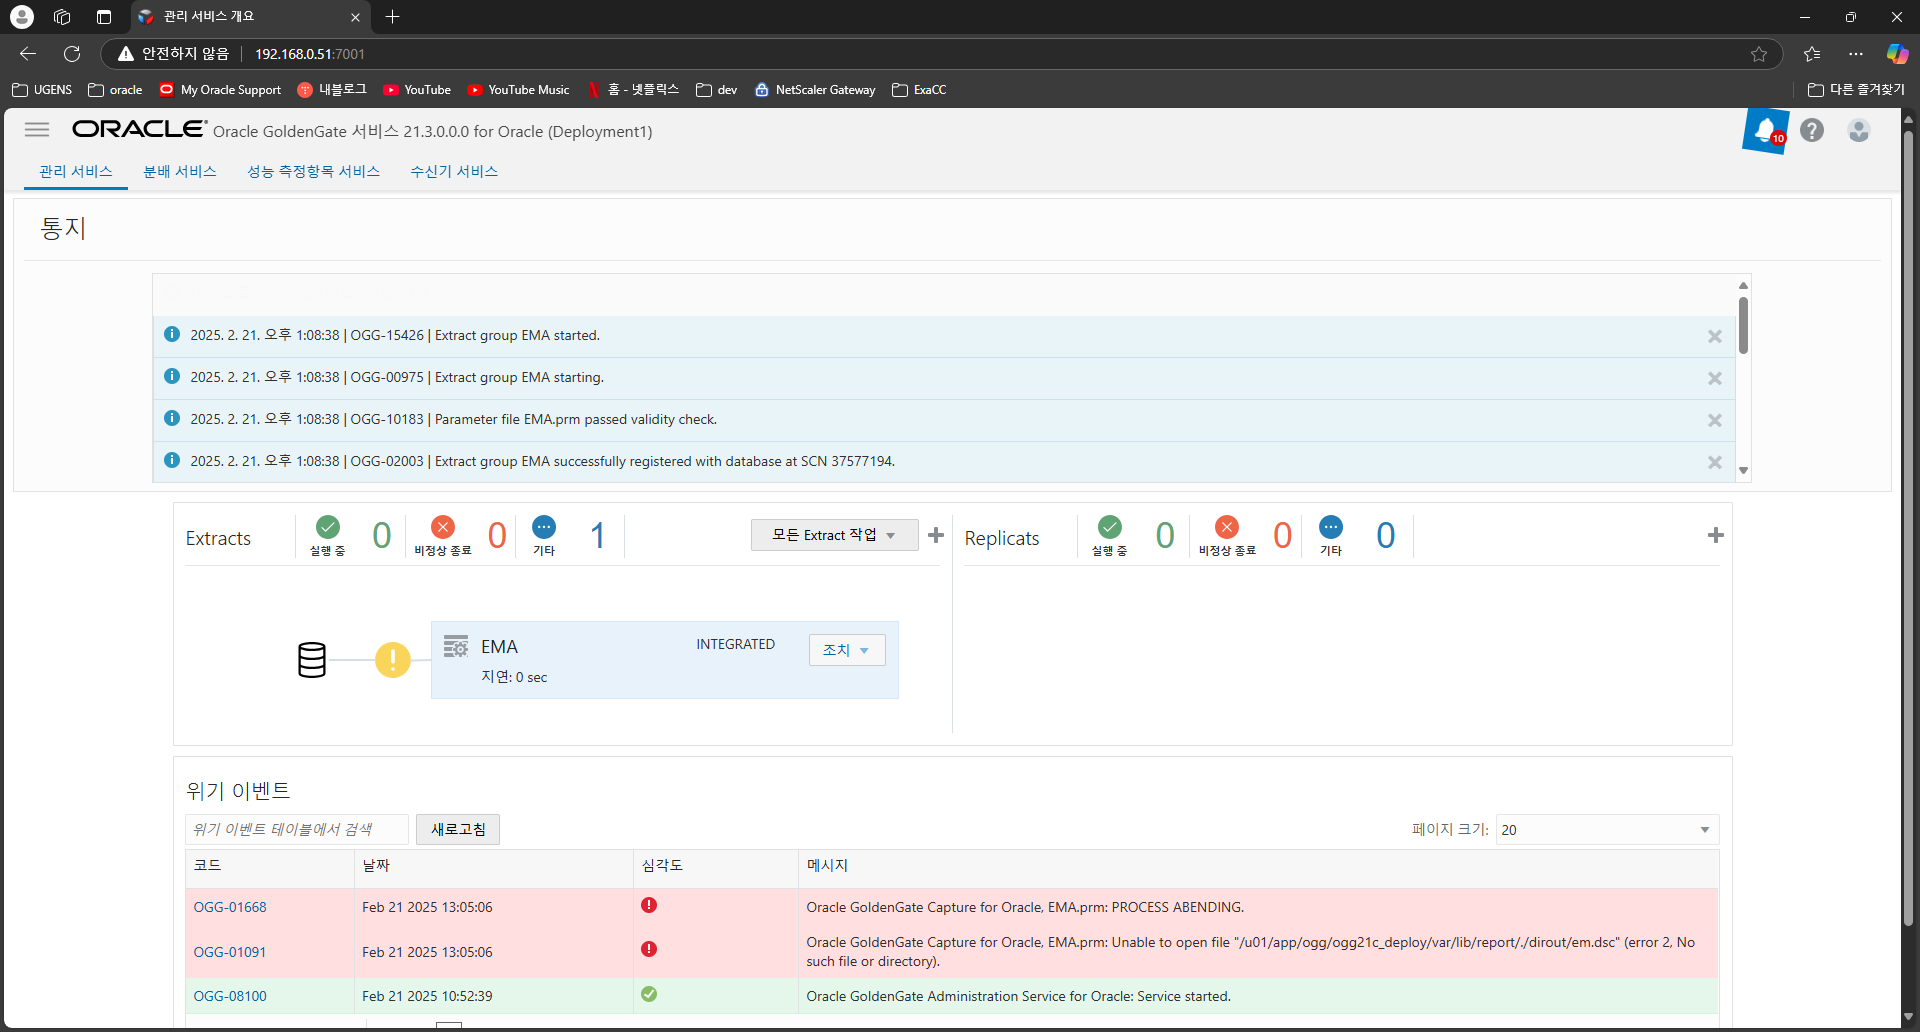Click the Extracts other blue dots icon
The height and width of the screenshot is (1032, 1920).
tap(544, 527)
